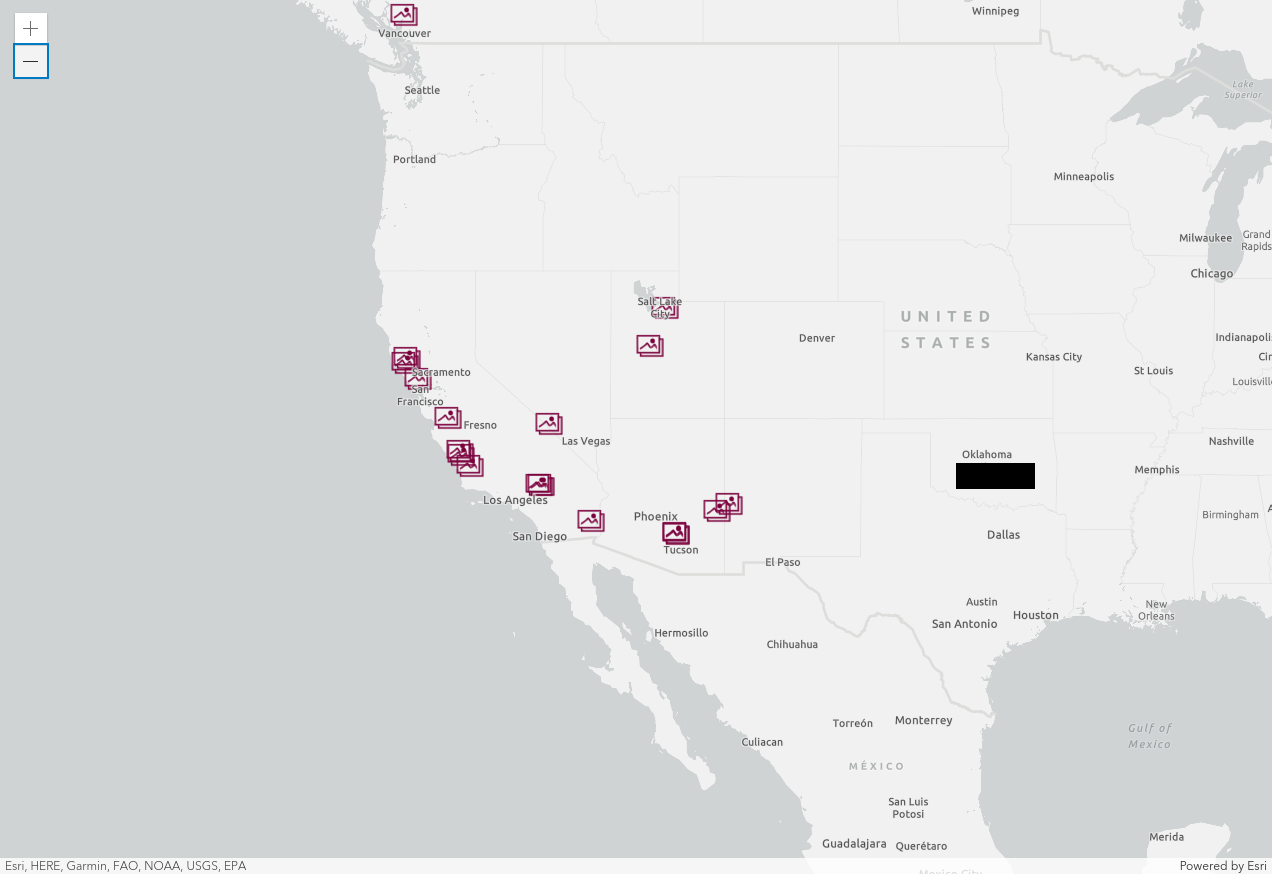
Task: Click the Chicago city label on map
Action: 1211,274
